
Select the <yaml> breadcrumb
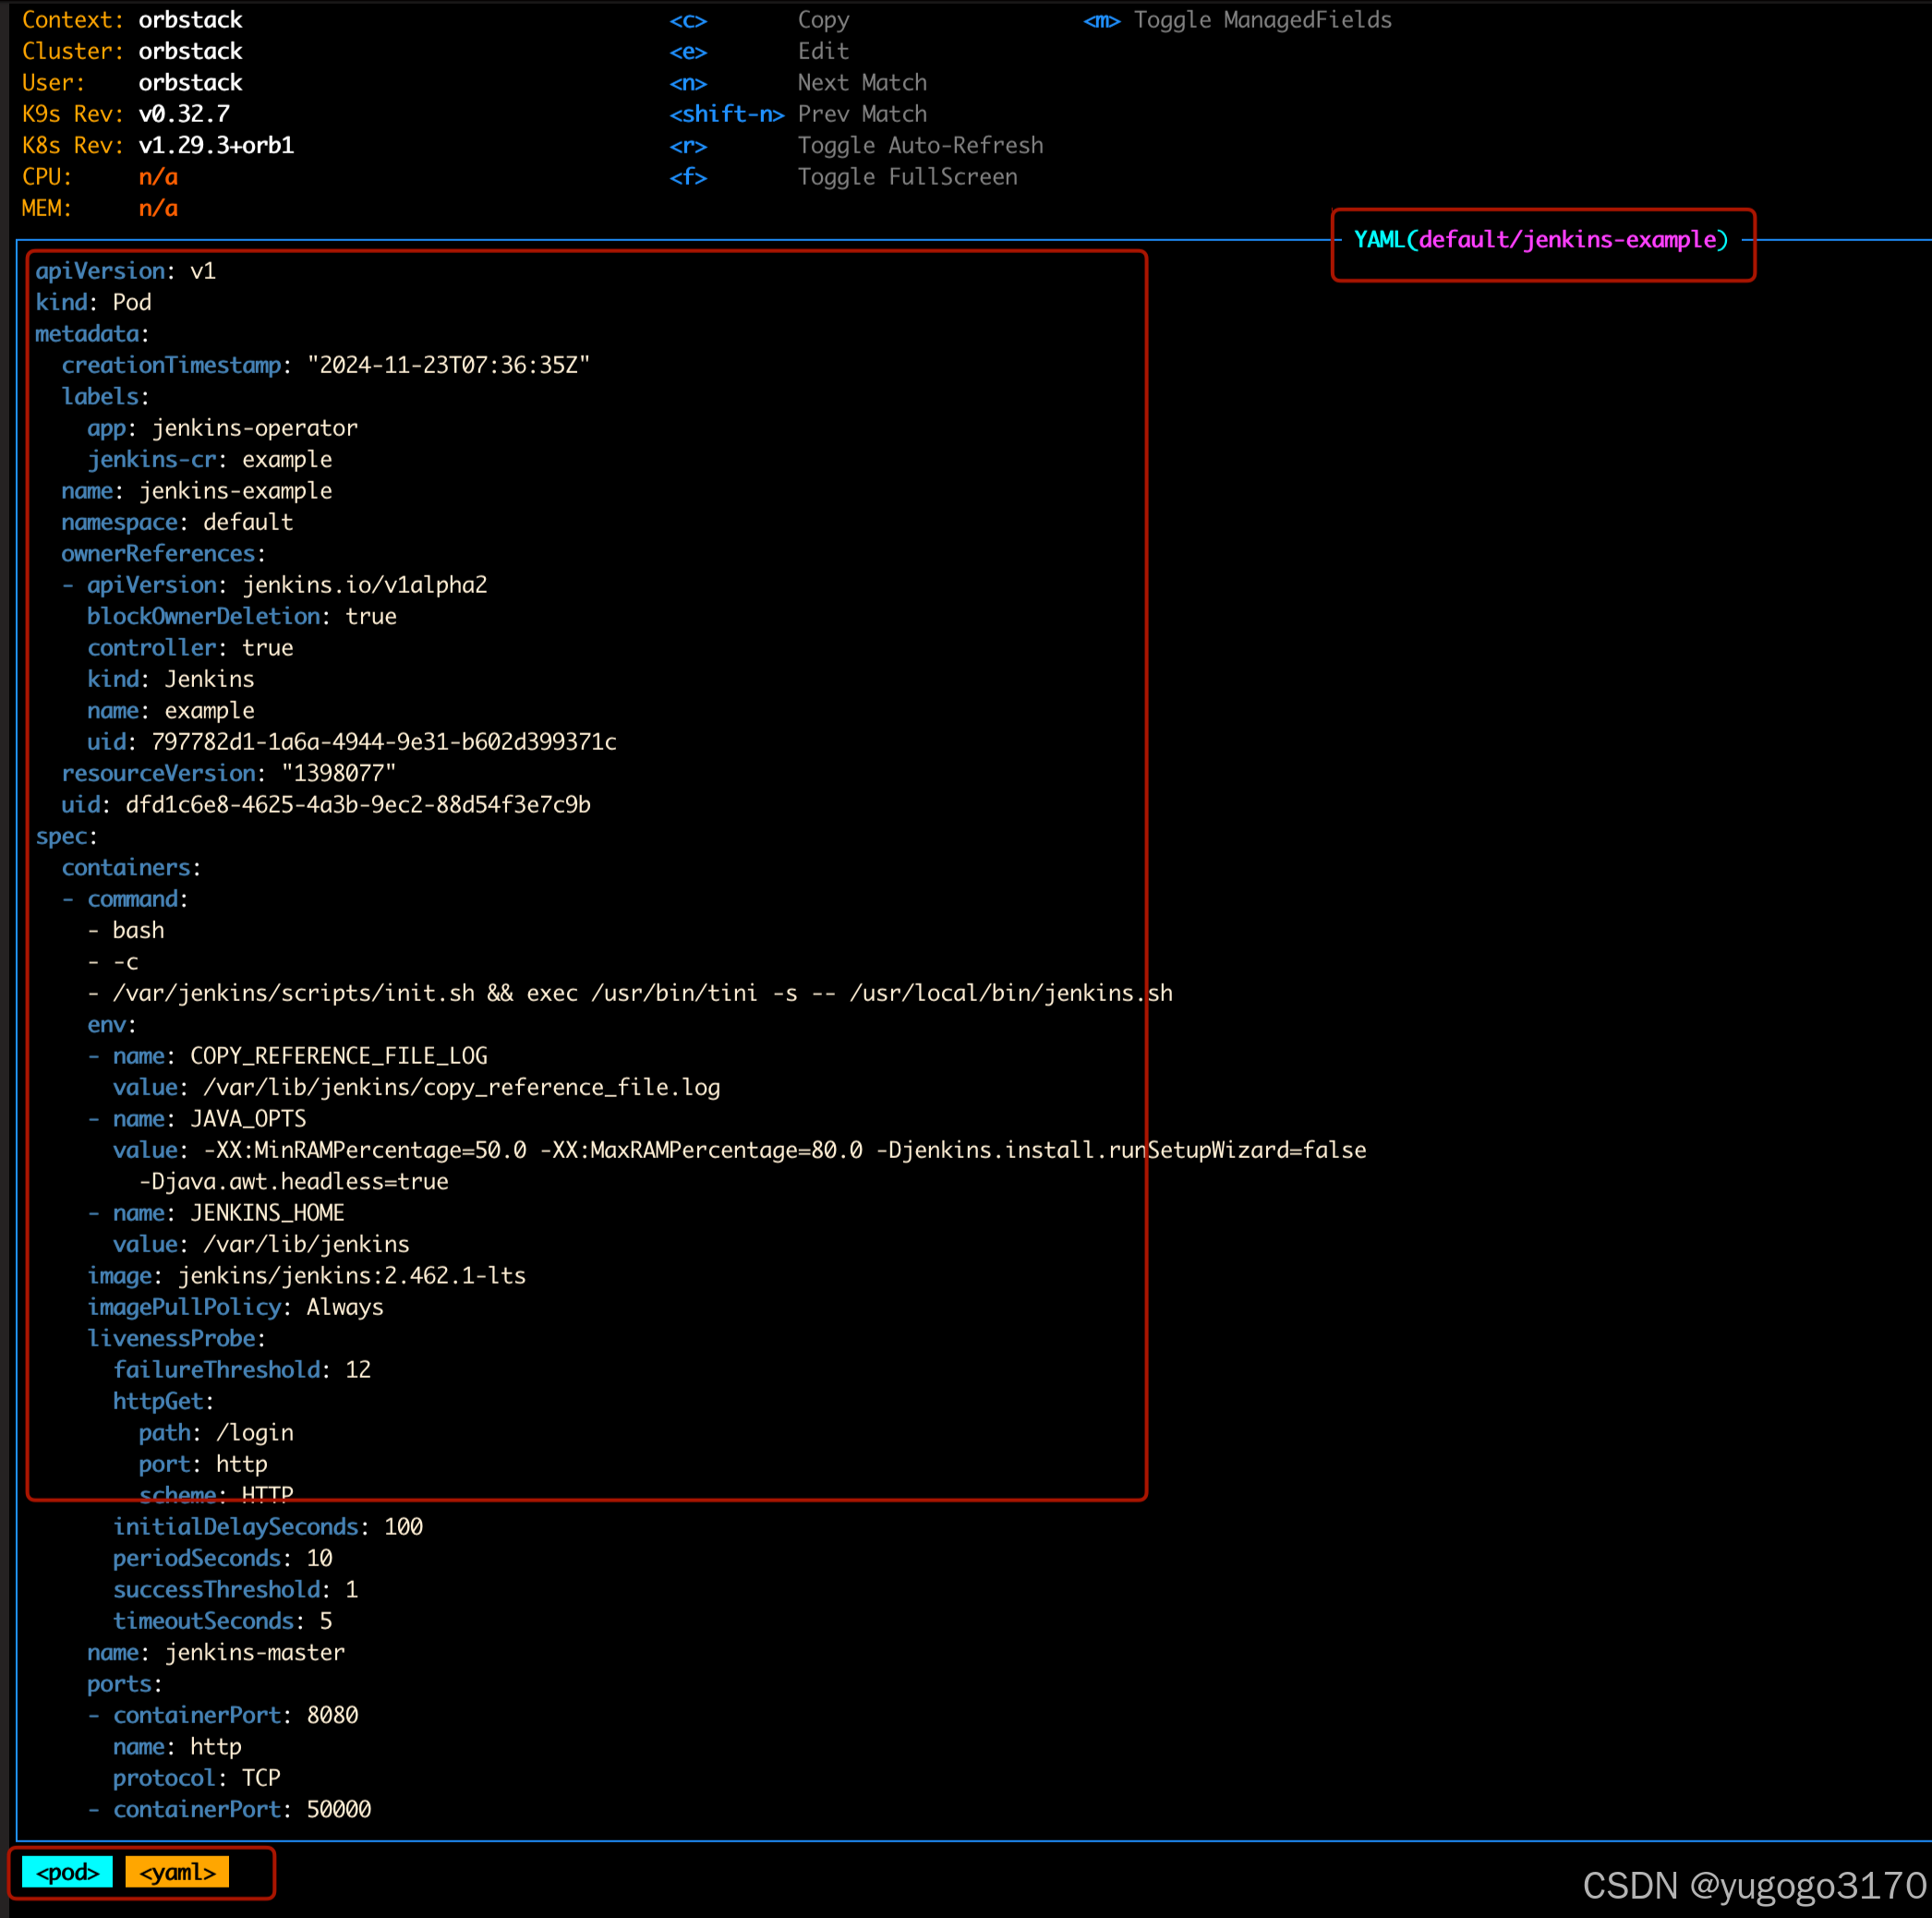[x=177, y=1871]
